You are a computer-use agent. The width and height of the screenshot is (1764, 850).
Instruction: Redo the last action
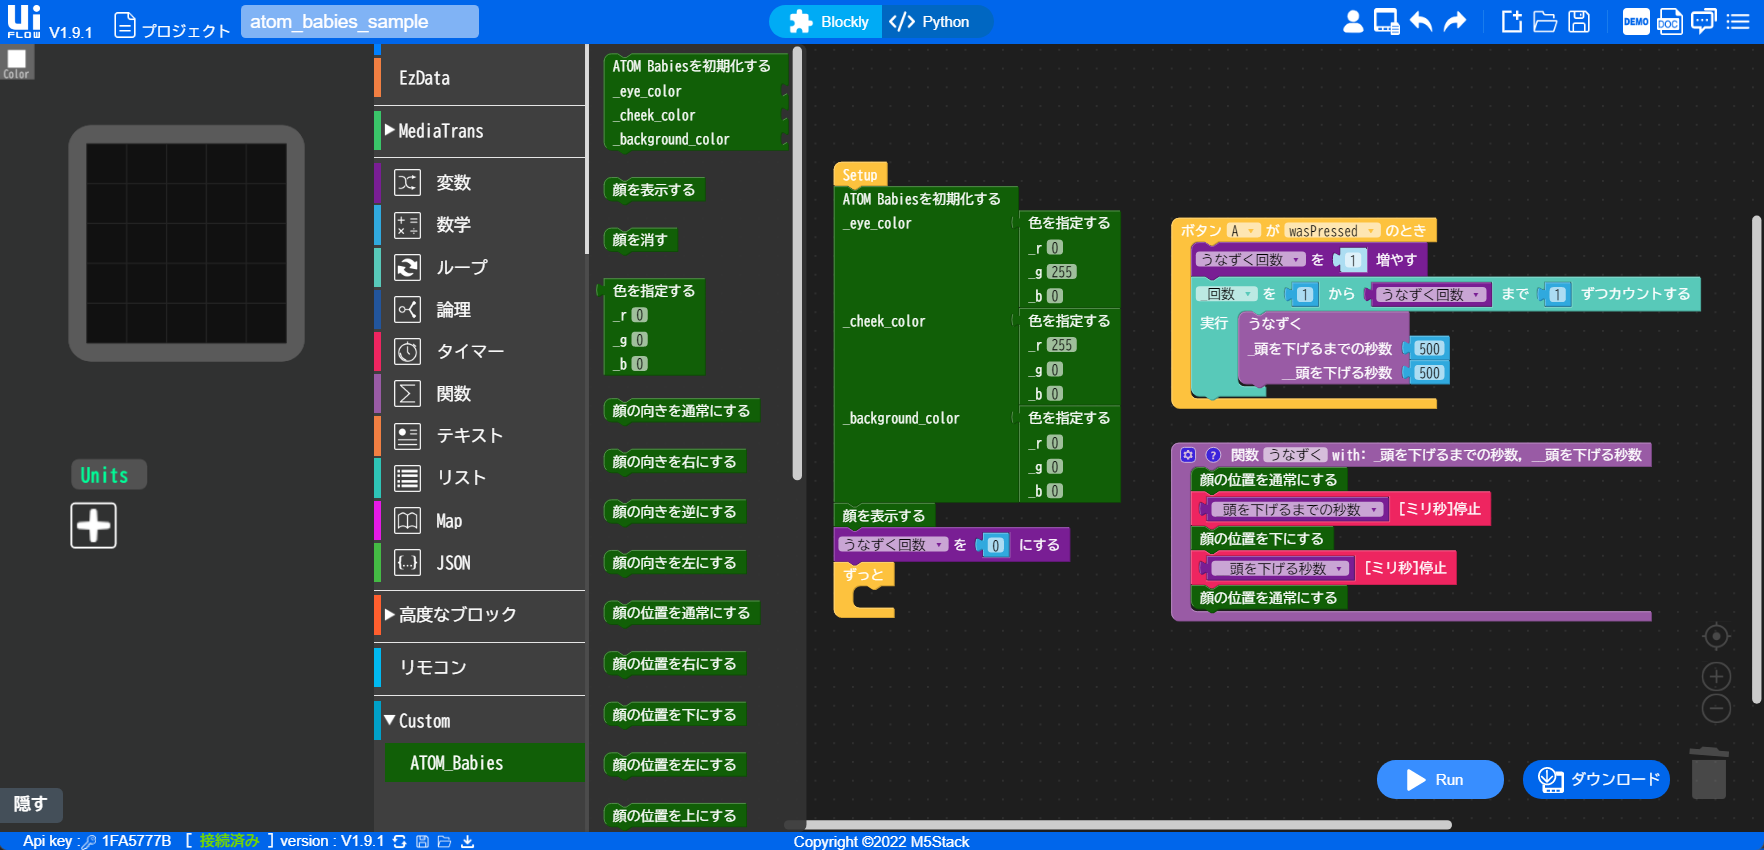coord(1455,22)
